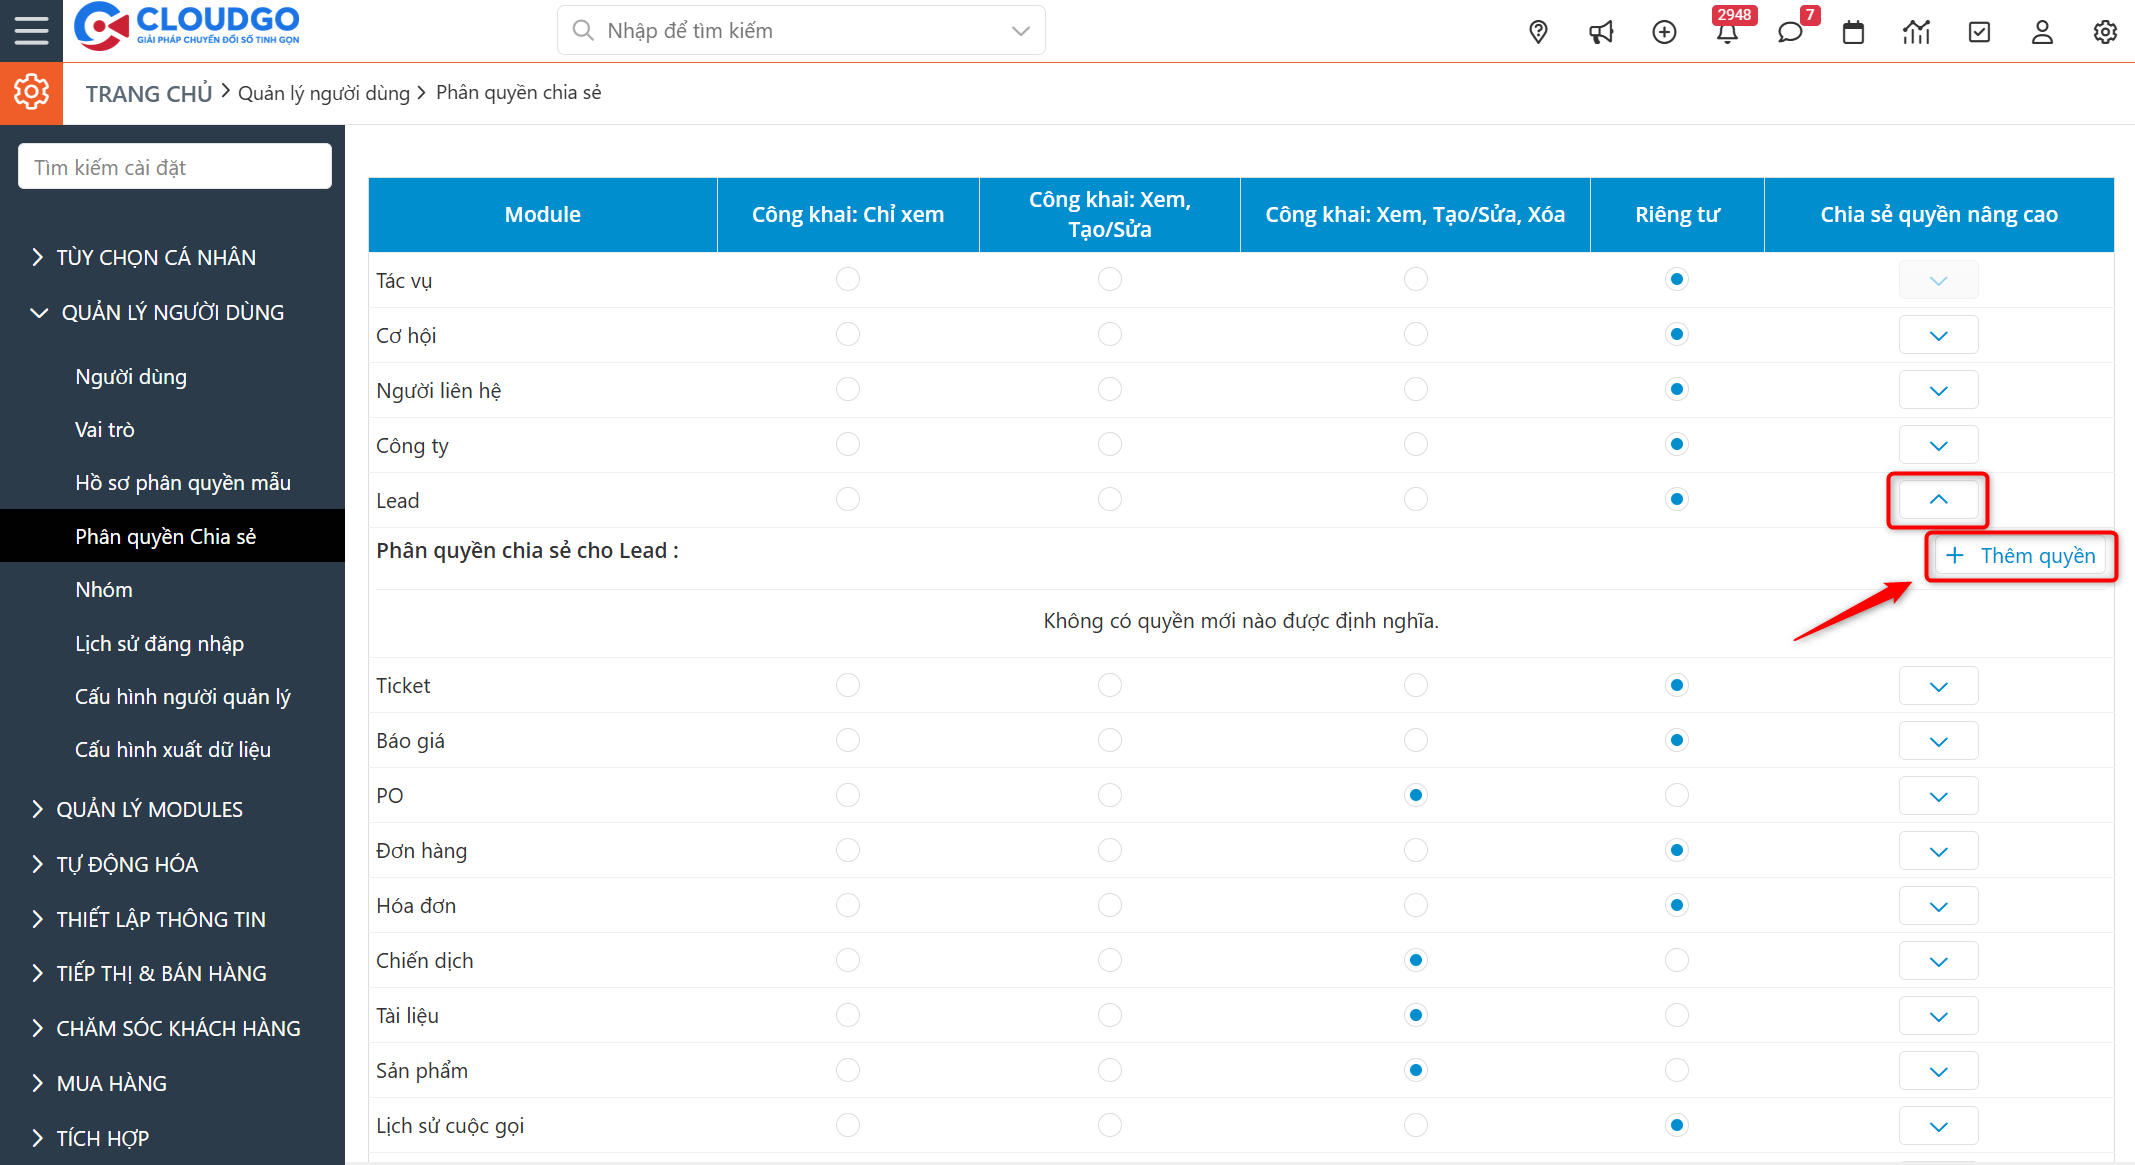Click the announcements megaphone icon
The image size is (2135, 1165).
tap(1601, 31)
